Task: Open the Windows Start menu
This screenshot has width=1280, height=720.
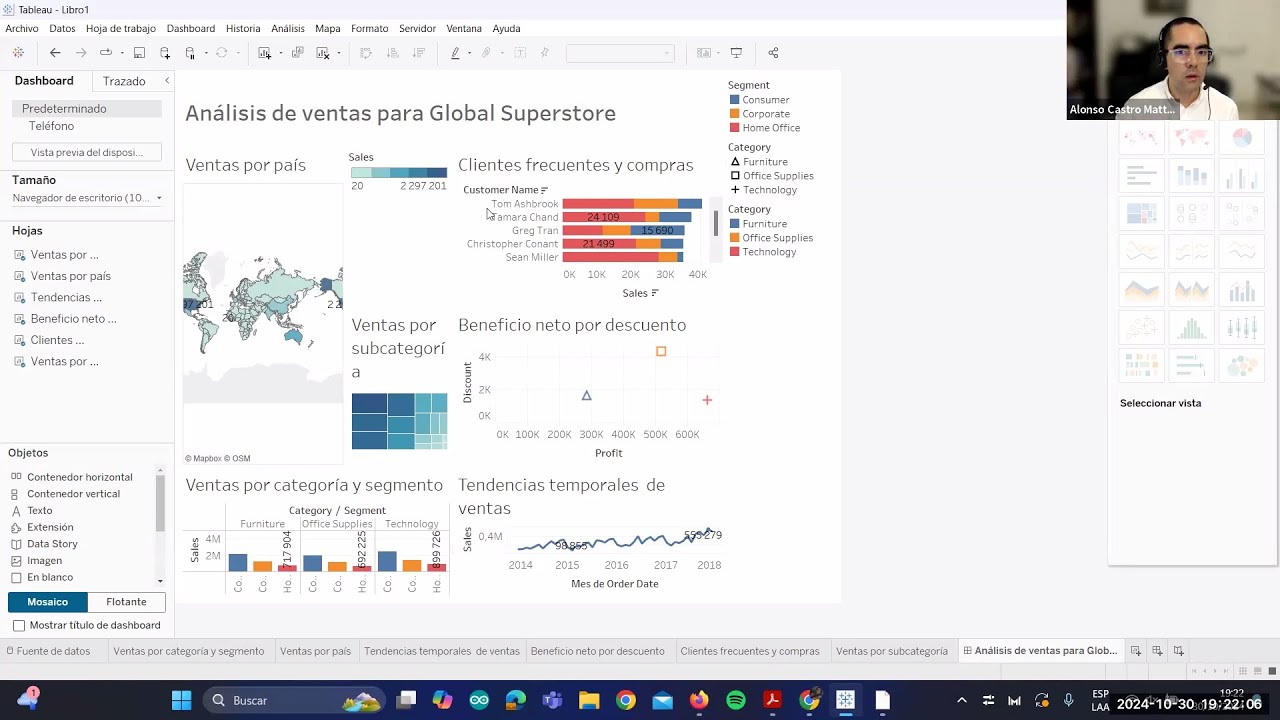Action: [181, 700]
